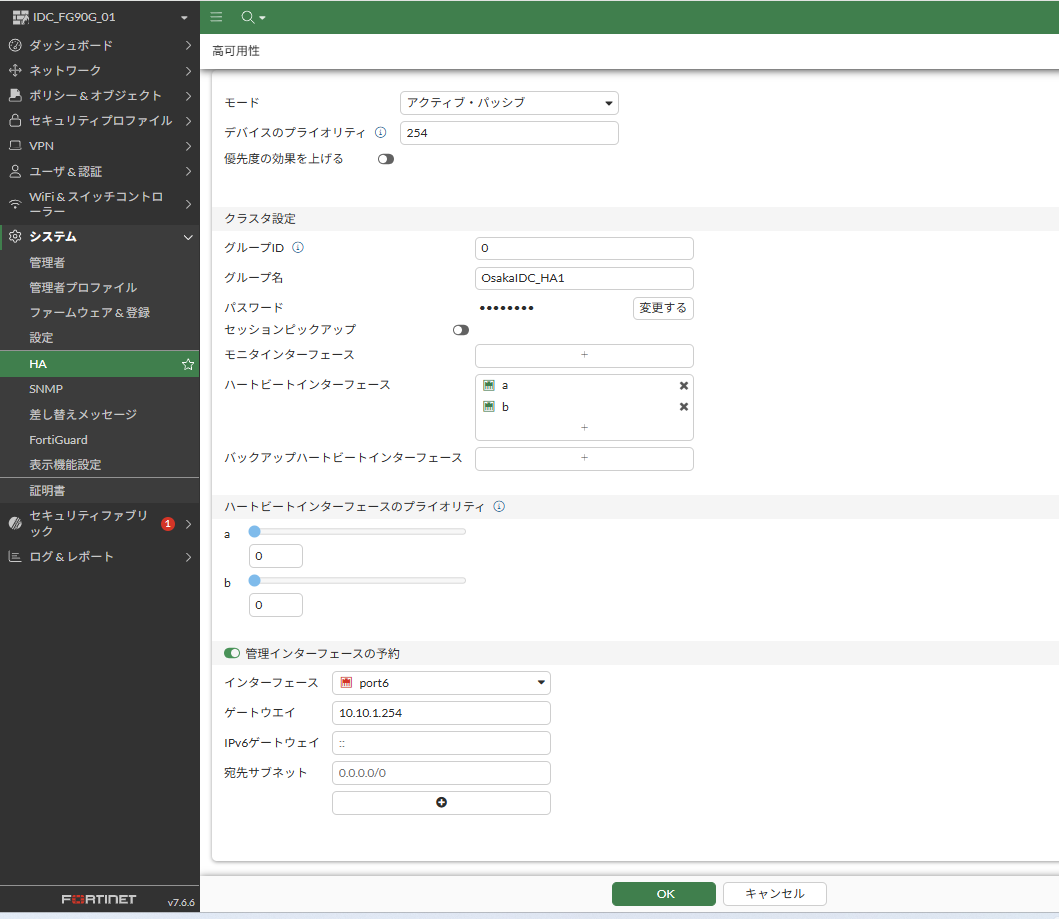
Task: Click the plus icon under 宛先サブネット
Action: pyautogui.click(x=441, y=803)
